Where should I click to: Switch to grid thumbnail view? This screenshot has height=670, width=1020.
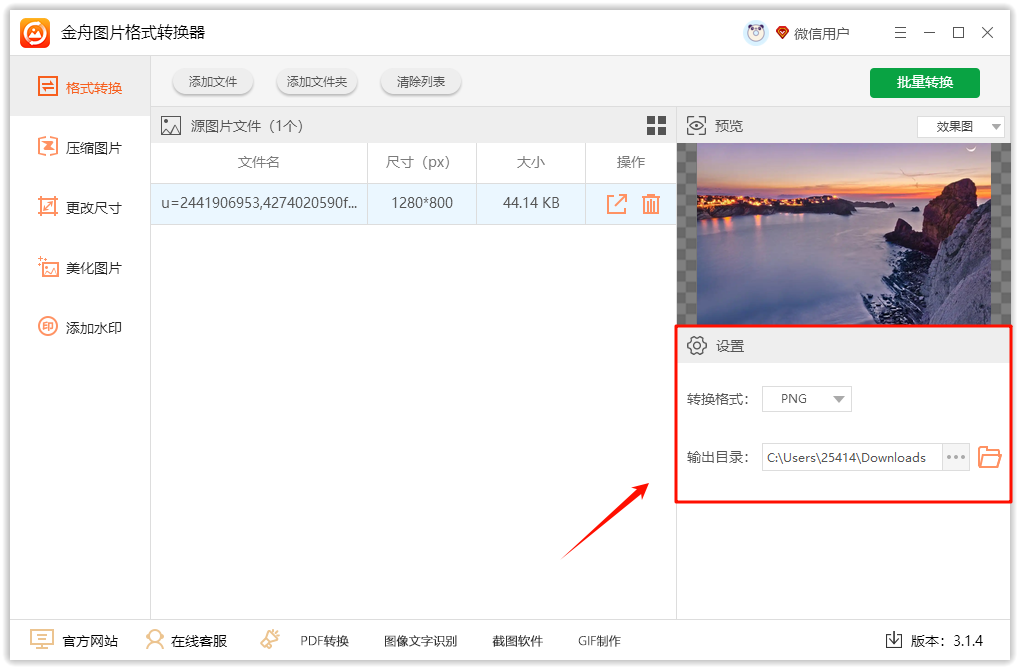pyautogui.click(x=656, y=126)
